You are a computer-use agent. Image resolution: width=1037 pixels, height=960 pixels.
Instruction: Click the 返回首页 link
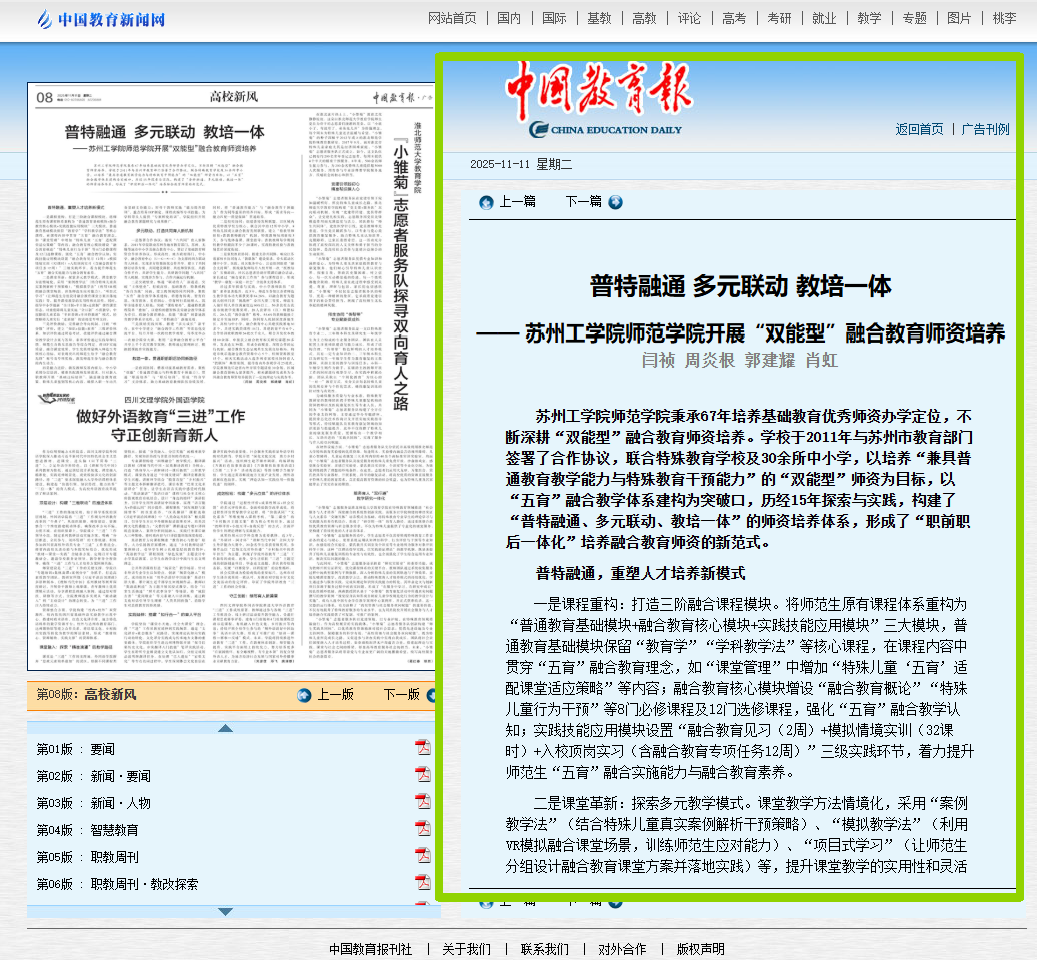[919, 129]
